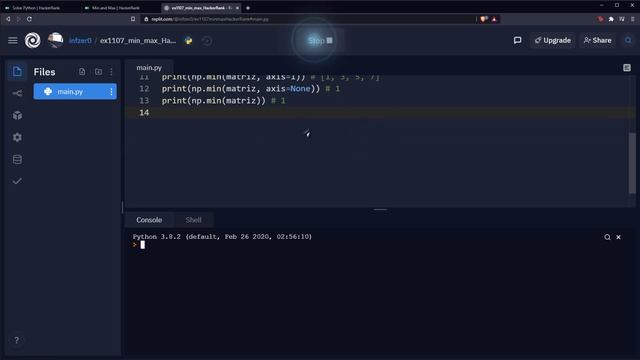Switch to the Shell tab
Screen dimensions: 640x360
click(193, 220)
